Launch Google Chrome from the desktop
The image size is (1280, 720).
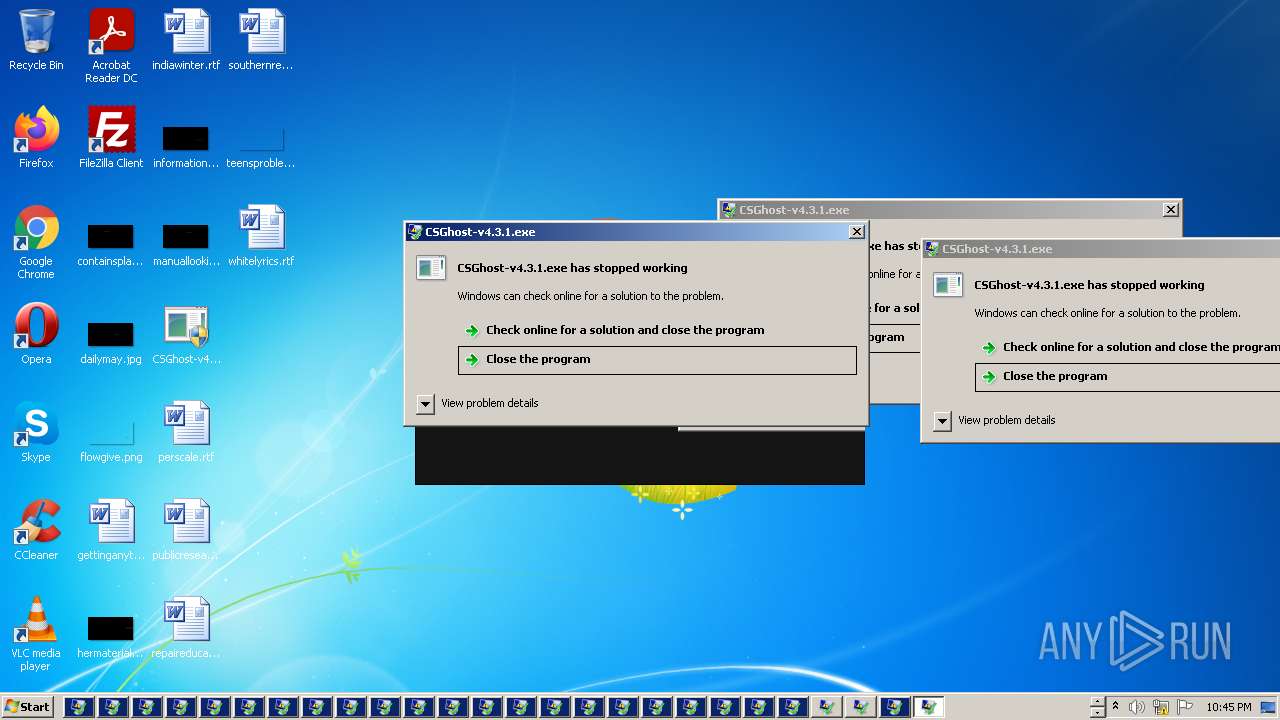point(36,242)
